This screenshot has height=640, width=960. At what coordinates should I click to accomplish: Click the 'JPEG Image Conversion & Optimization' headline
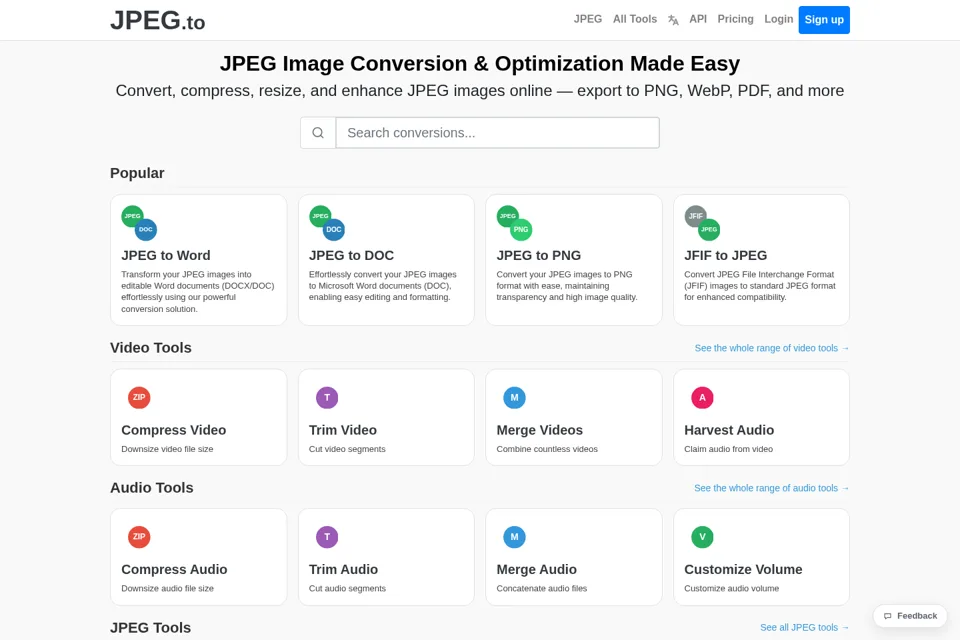[480, 64]
